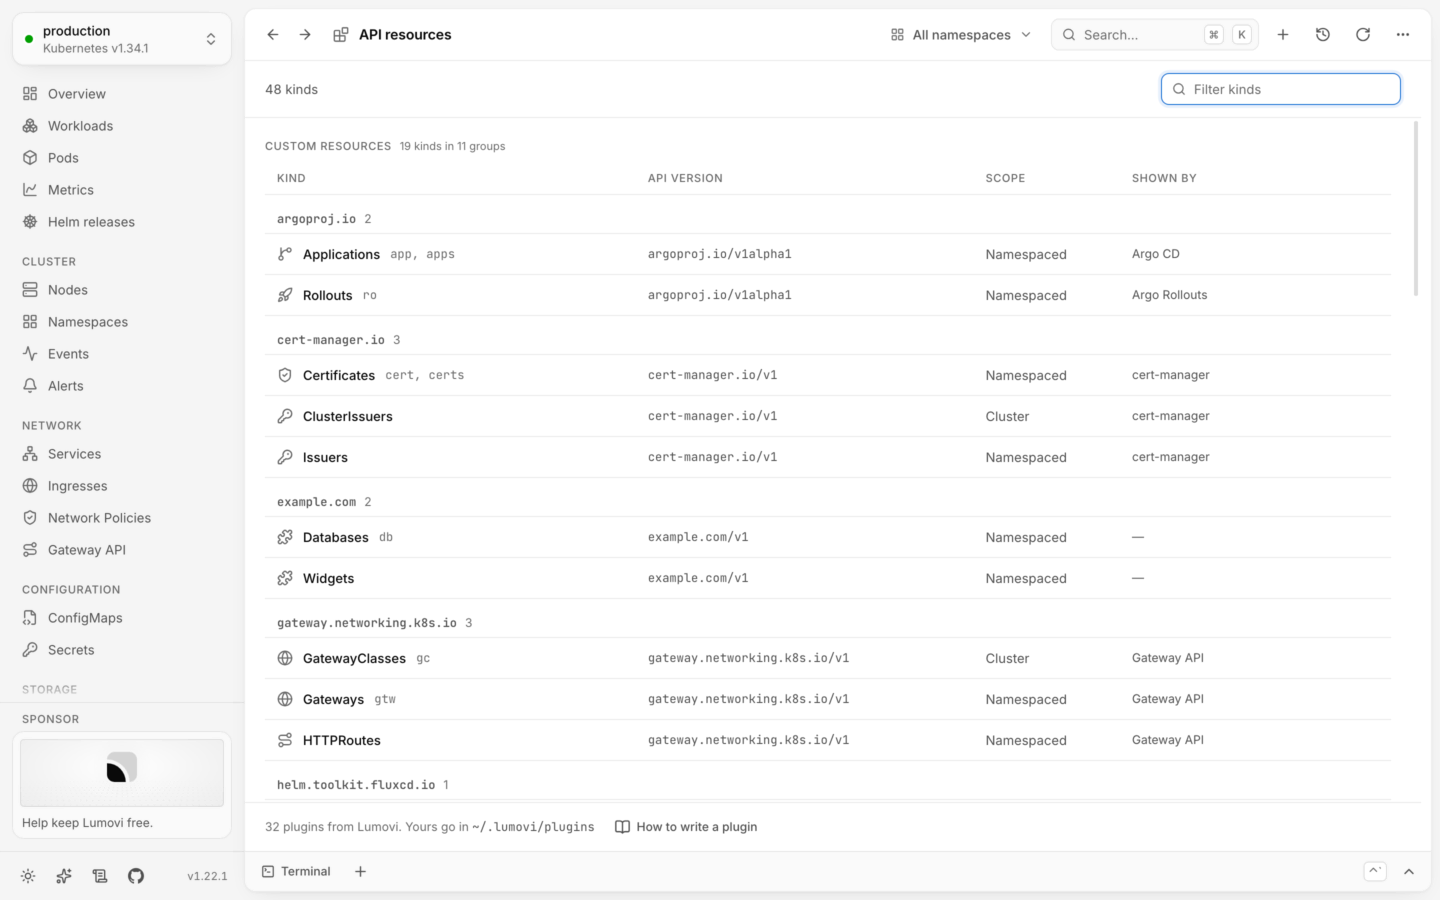Open the Rollouts kind row
This screenshot has width=1440, height=900.
828,296
